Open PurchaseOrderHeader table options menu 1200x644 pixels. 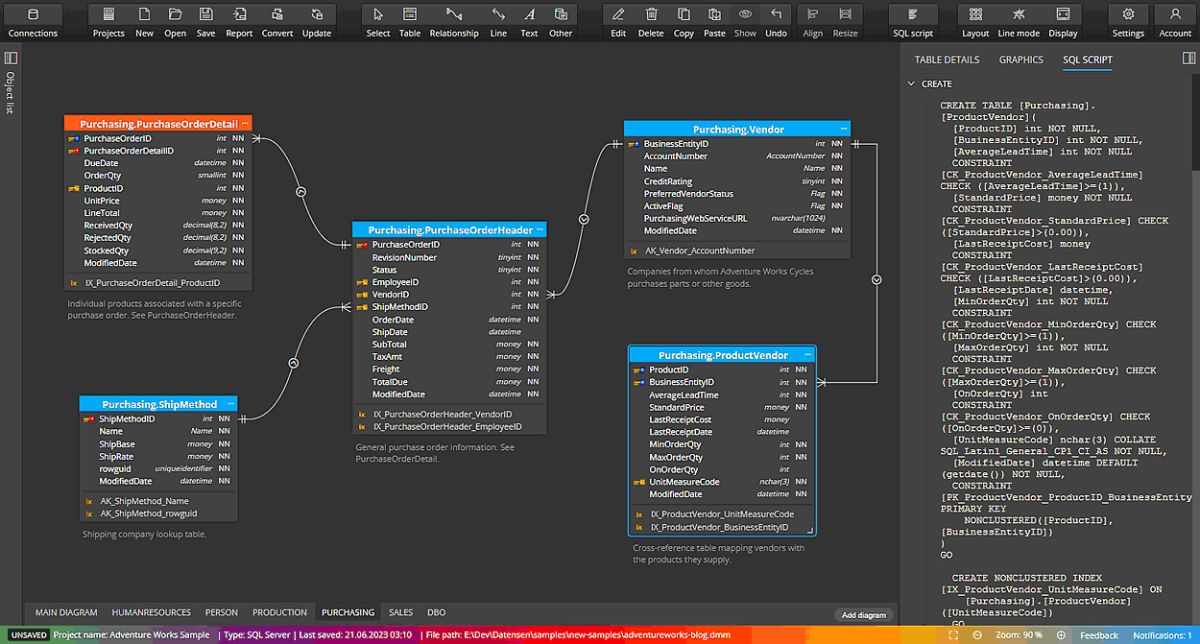click(540, 230)
